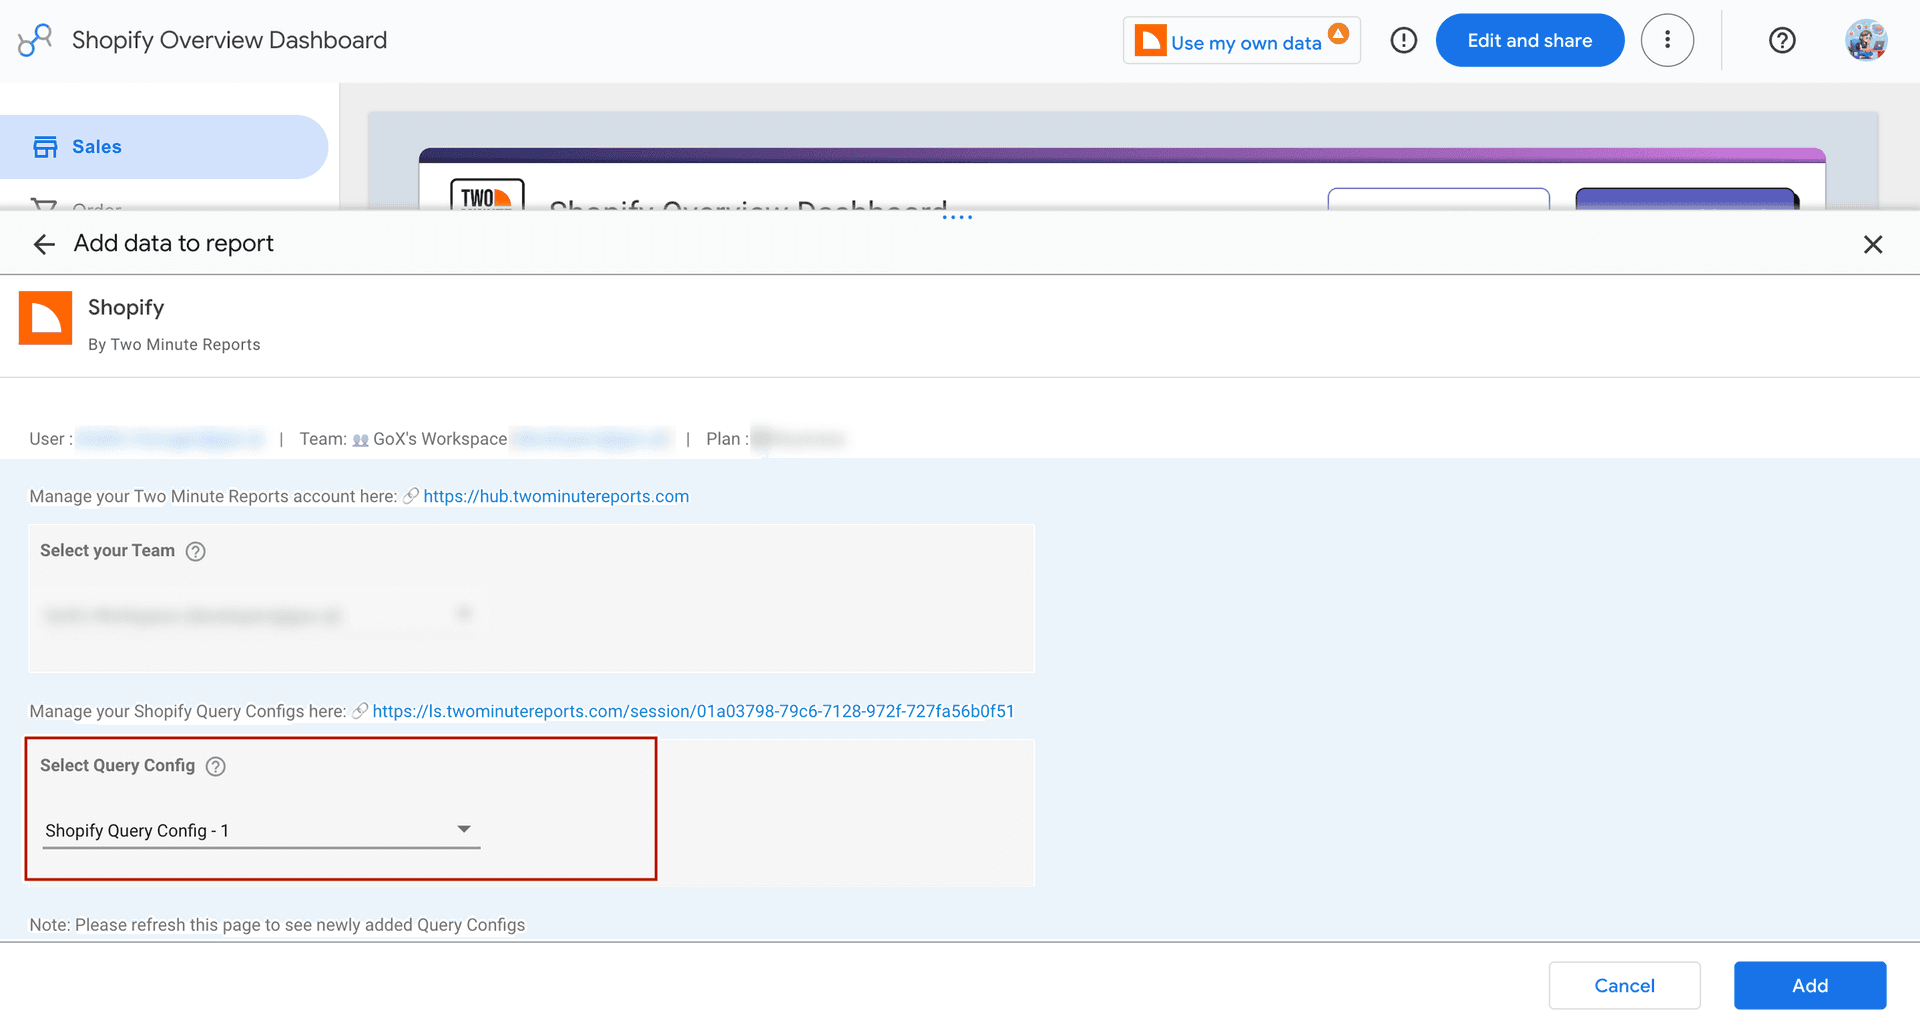This screenshot has width=1920, height=1027.
Task: Click the panel drag handle dots
Action: tap(957, 217)
